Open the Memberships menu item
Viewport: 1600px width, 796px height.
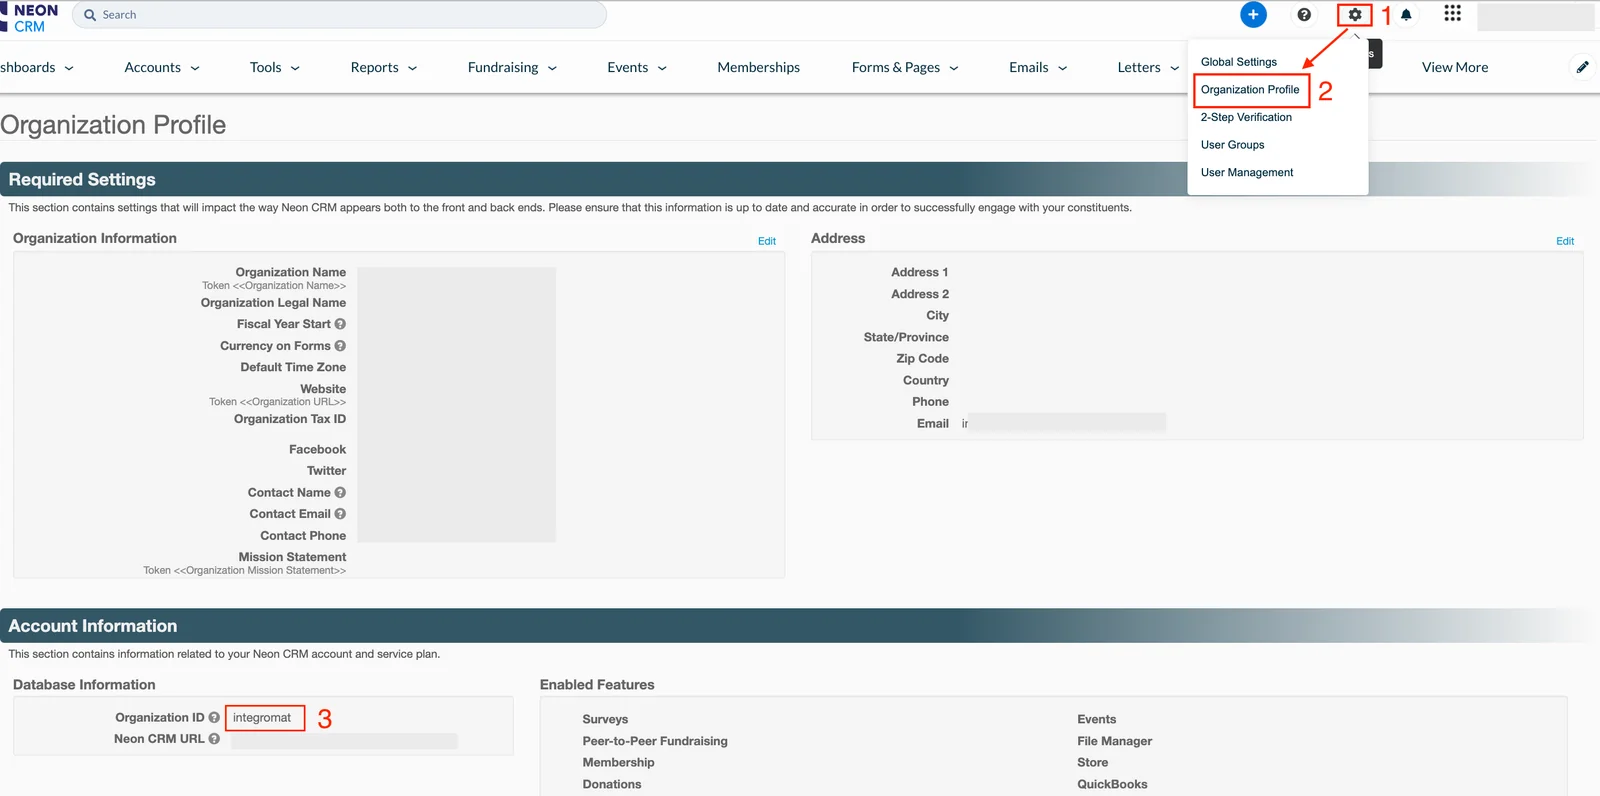click(x=759, y=67)
